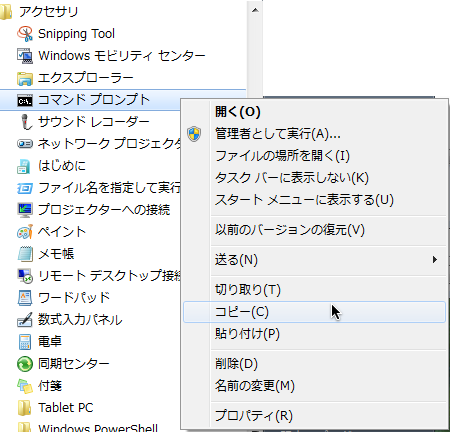Click the programs list scroll up arrow
Screen dimensions: 450x432
tap(255, 10)
